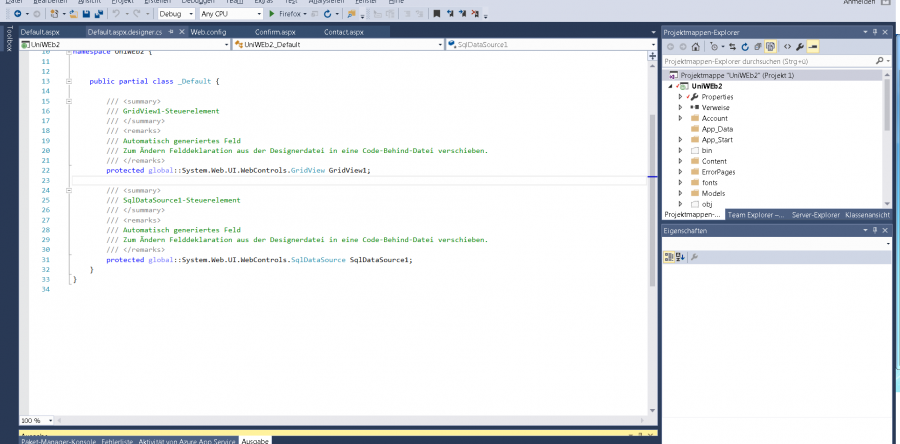Sync with active document icon in explorer
The image size is (900, 444).
[x=733, y=46]
